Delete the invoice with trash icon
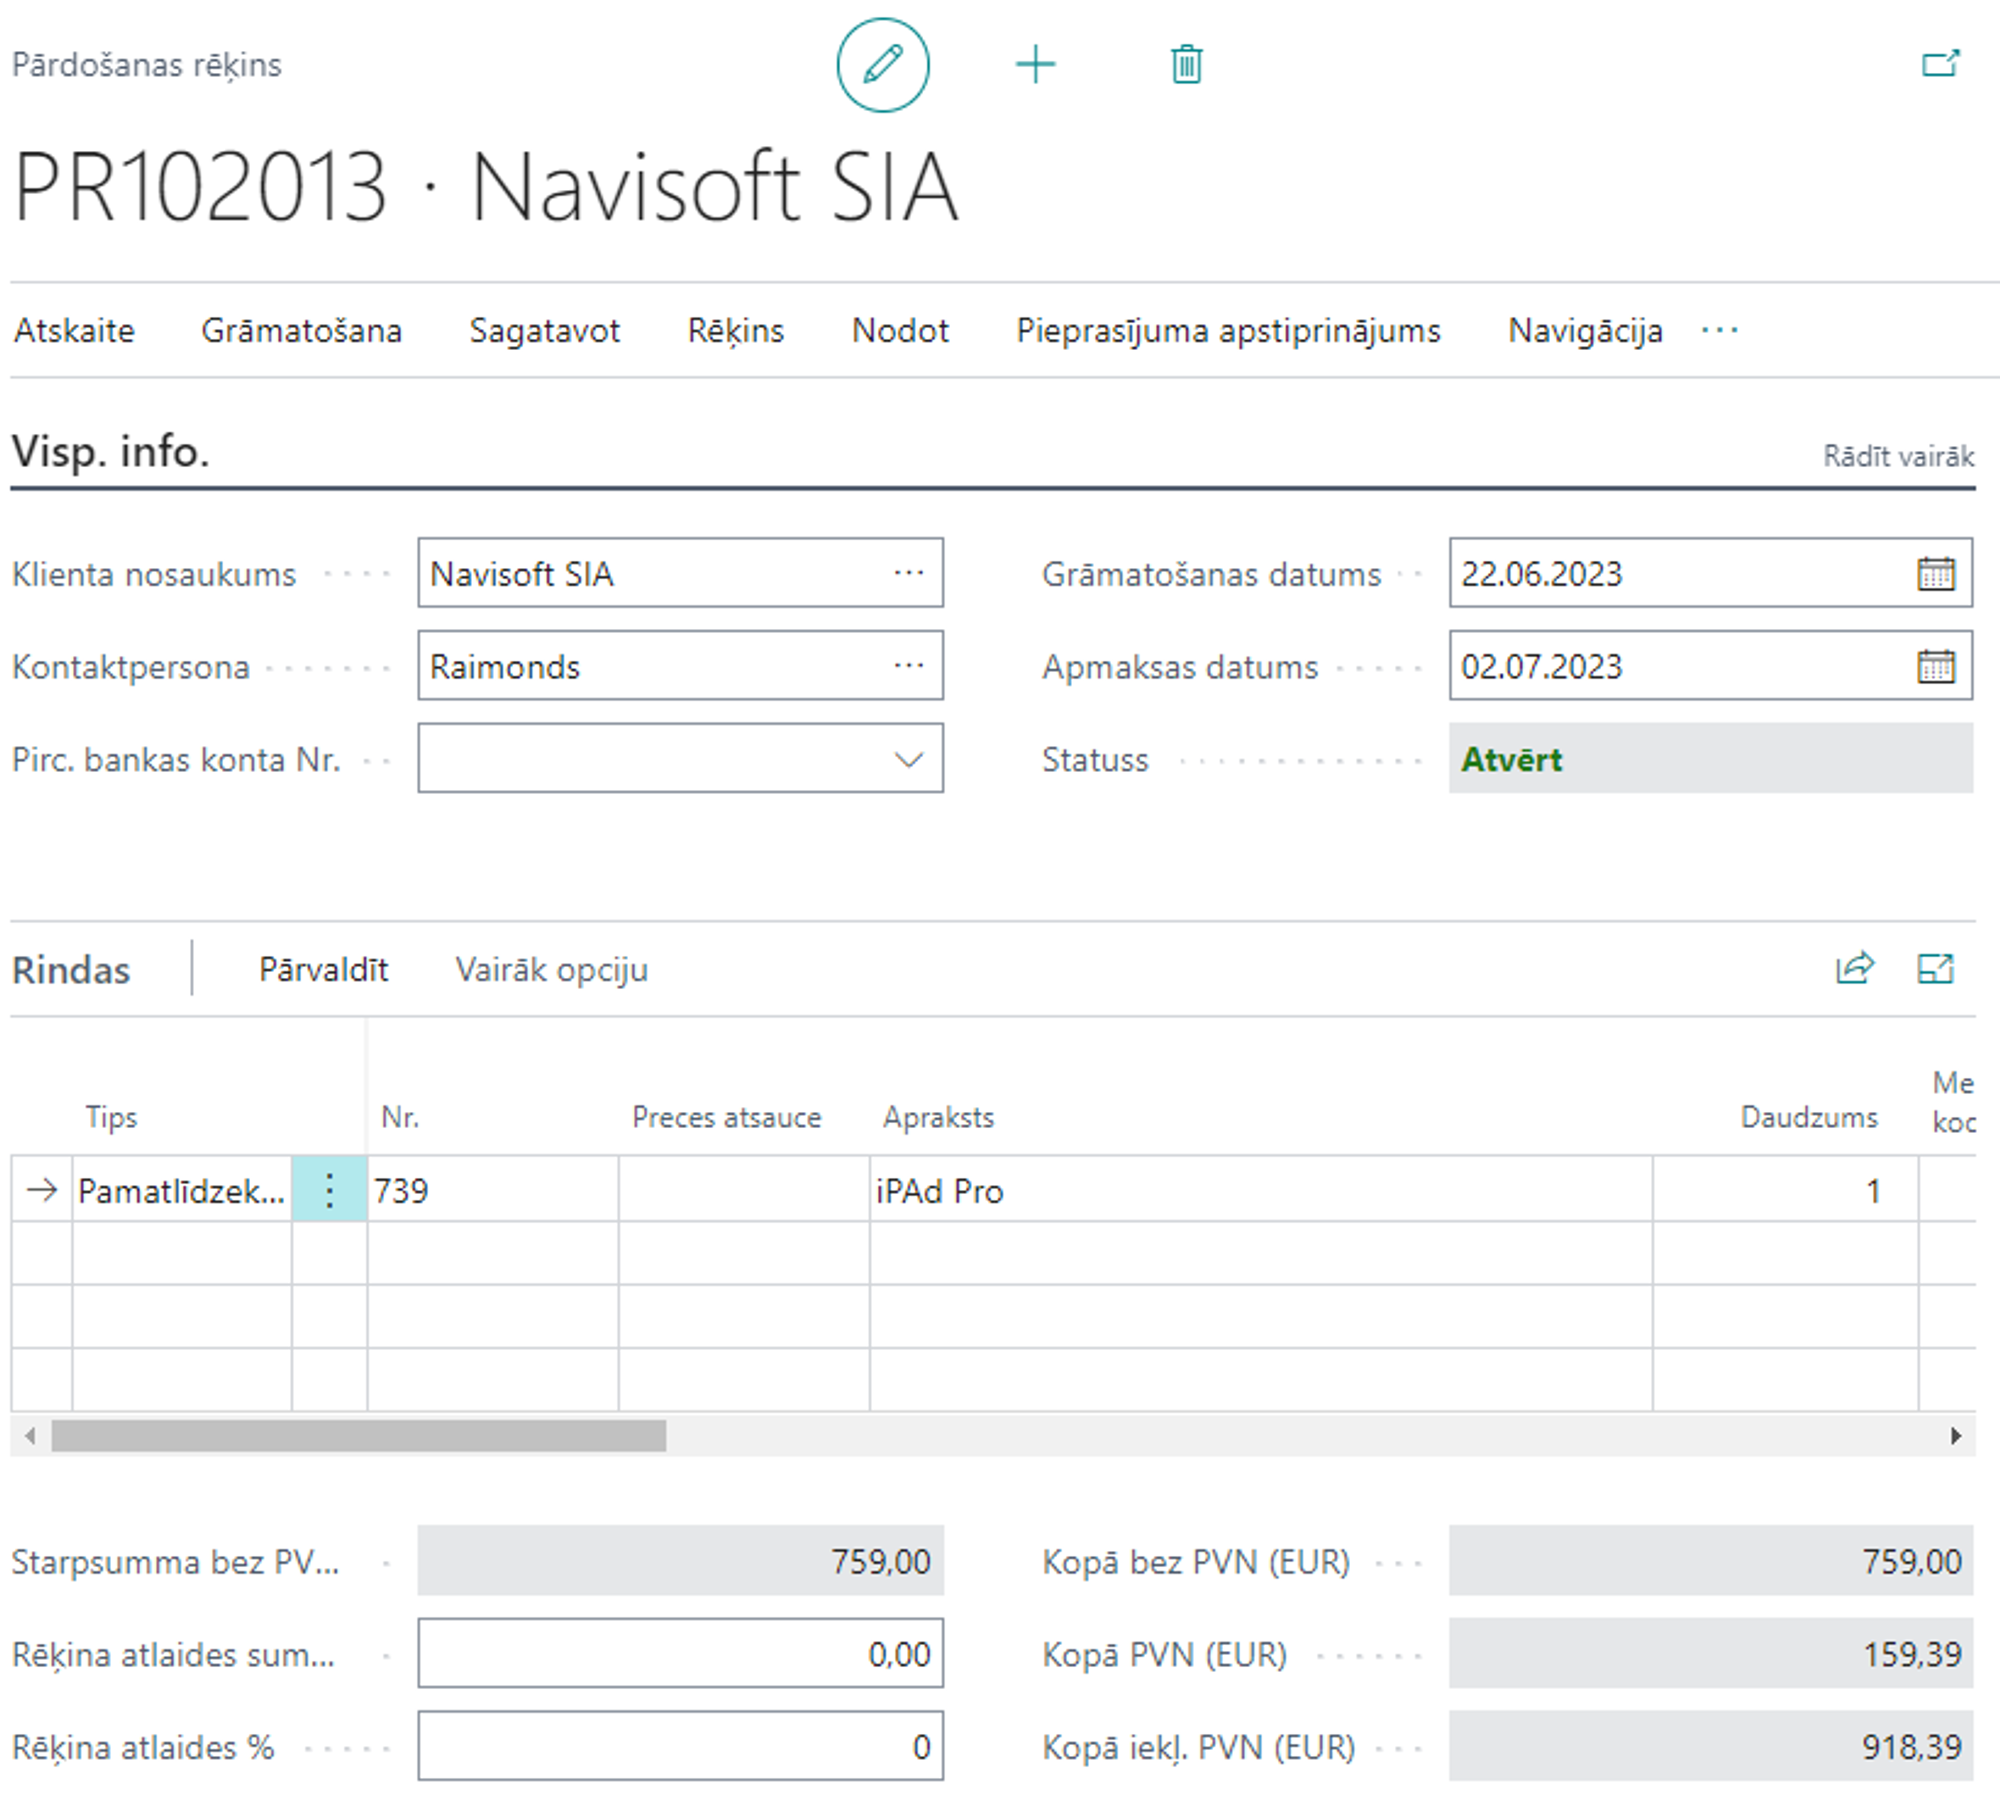The image size is (2000, 1800). (1186, 65)
